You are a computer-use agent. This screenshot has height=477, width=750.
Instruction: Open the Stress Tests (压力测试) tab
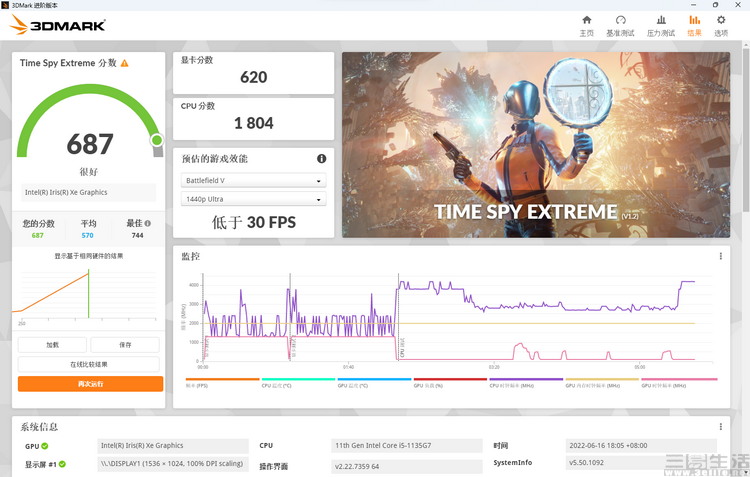661,26
